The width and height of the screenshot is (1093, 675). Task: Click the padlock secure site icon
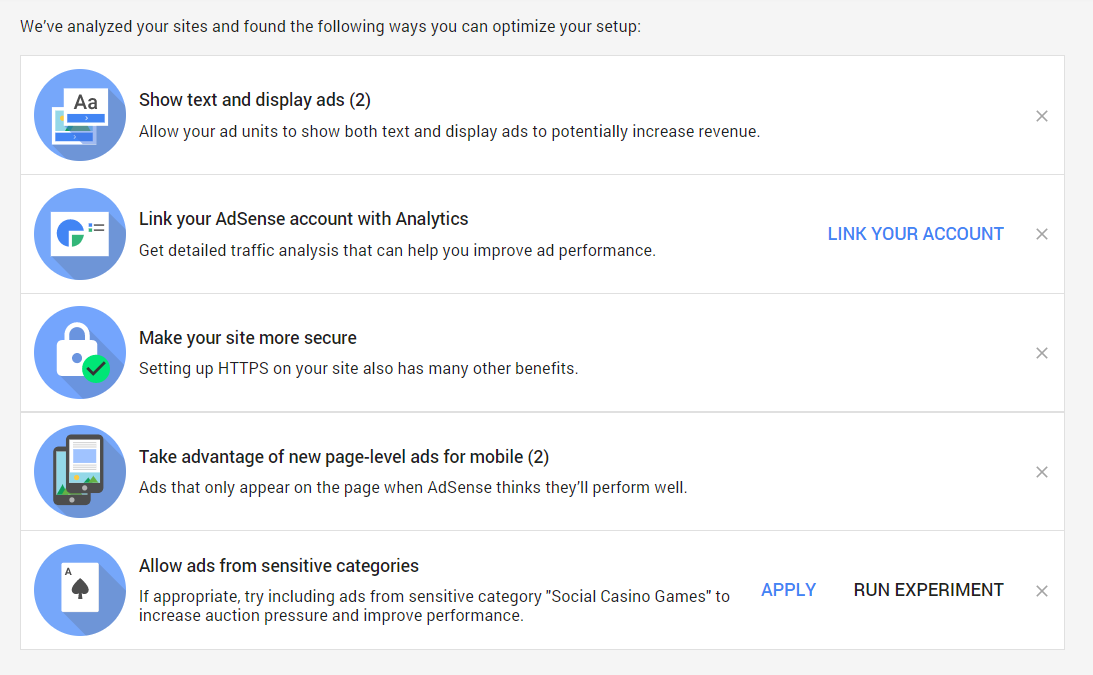(x=80, y=353)
